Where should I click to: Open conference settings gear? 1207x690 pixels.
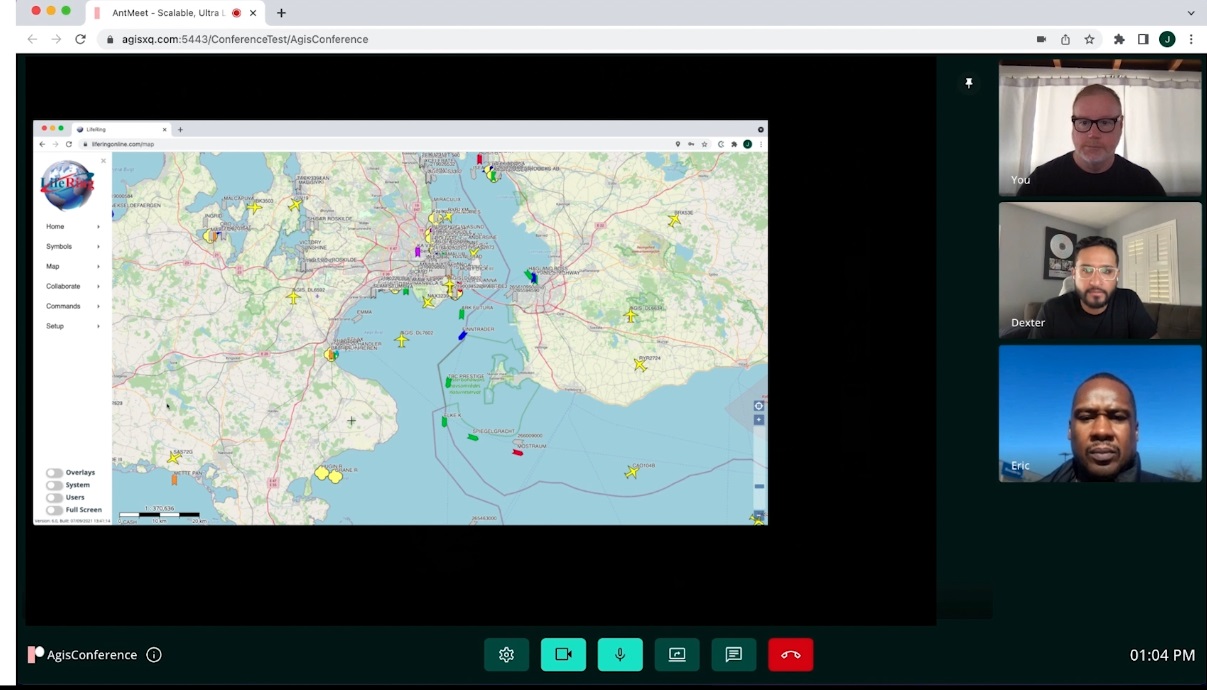pos(506,655)
